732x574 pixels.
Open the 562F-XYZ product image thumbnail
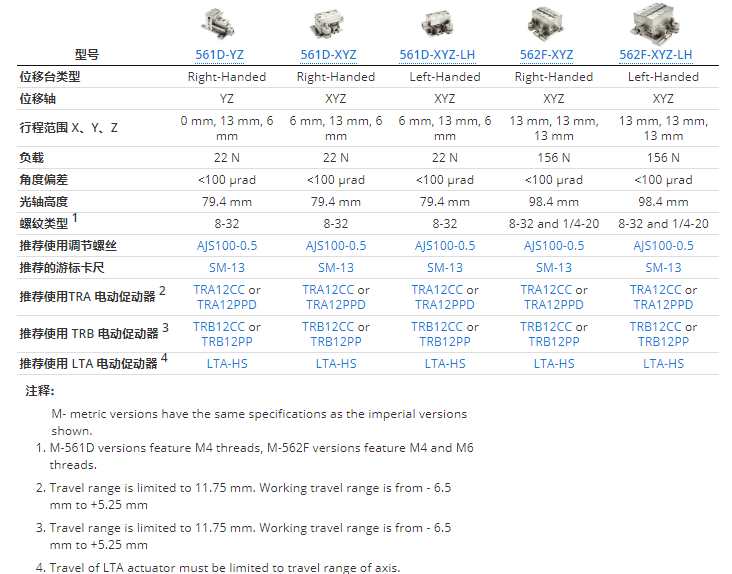tap(546, 24)
